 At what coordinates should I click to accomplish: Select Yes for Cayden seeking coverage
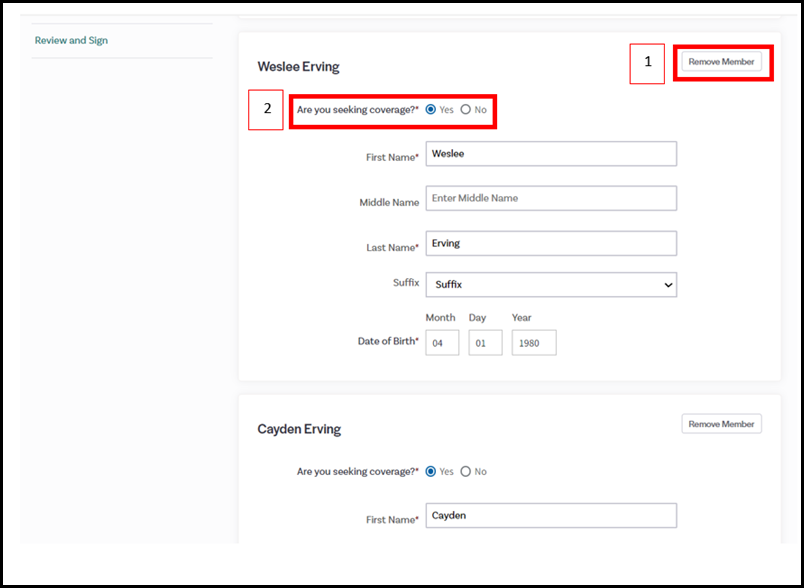click(x=431, y=472)
